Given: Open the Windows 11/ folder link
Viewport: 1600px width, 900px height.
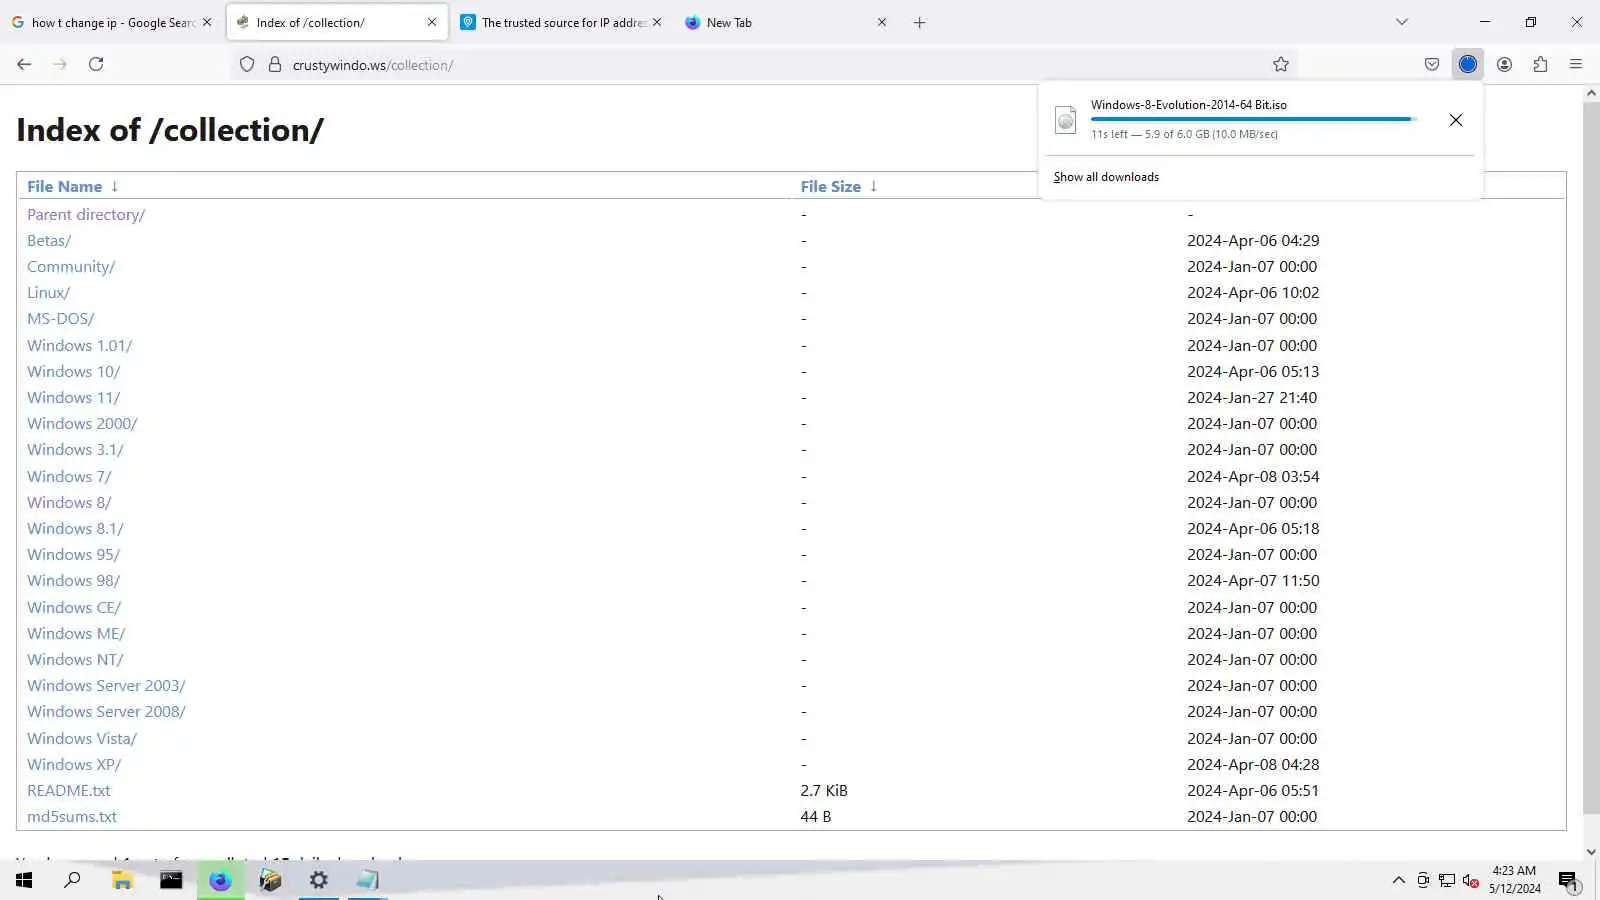Looking at the screenshot, I should [x=73, y=397].
